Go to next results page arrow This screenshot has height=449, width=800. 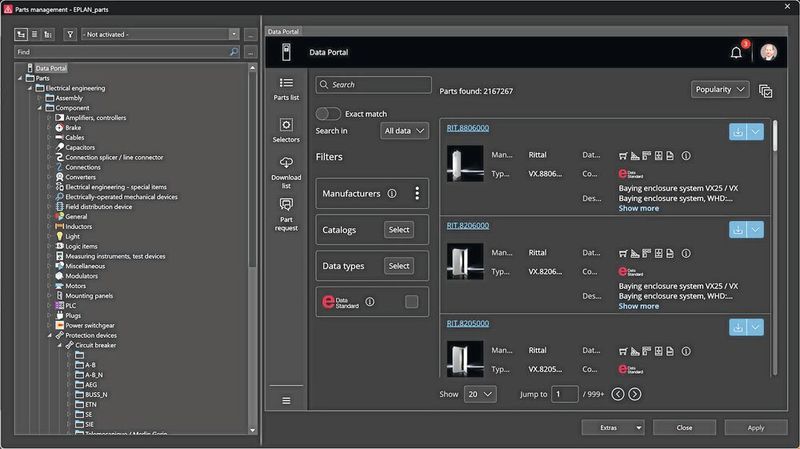634,394
